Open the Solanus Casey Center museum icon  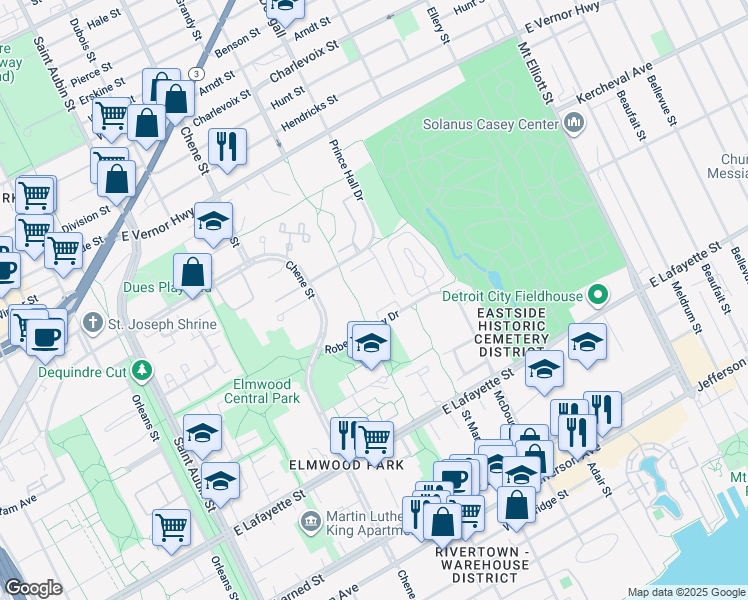574,123
